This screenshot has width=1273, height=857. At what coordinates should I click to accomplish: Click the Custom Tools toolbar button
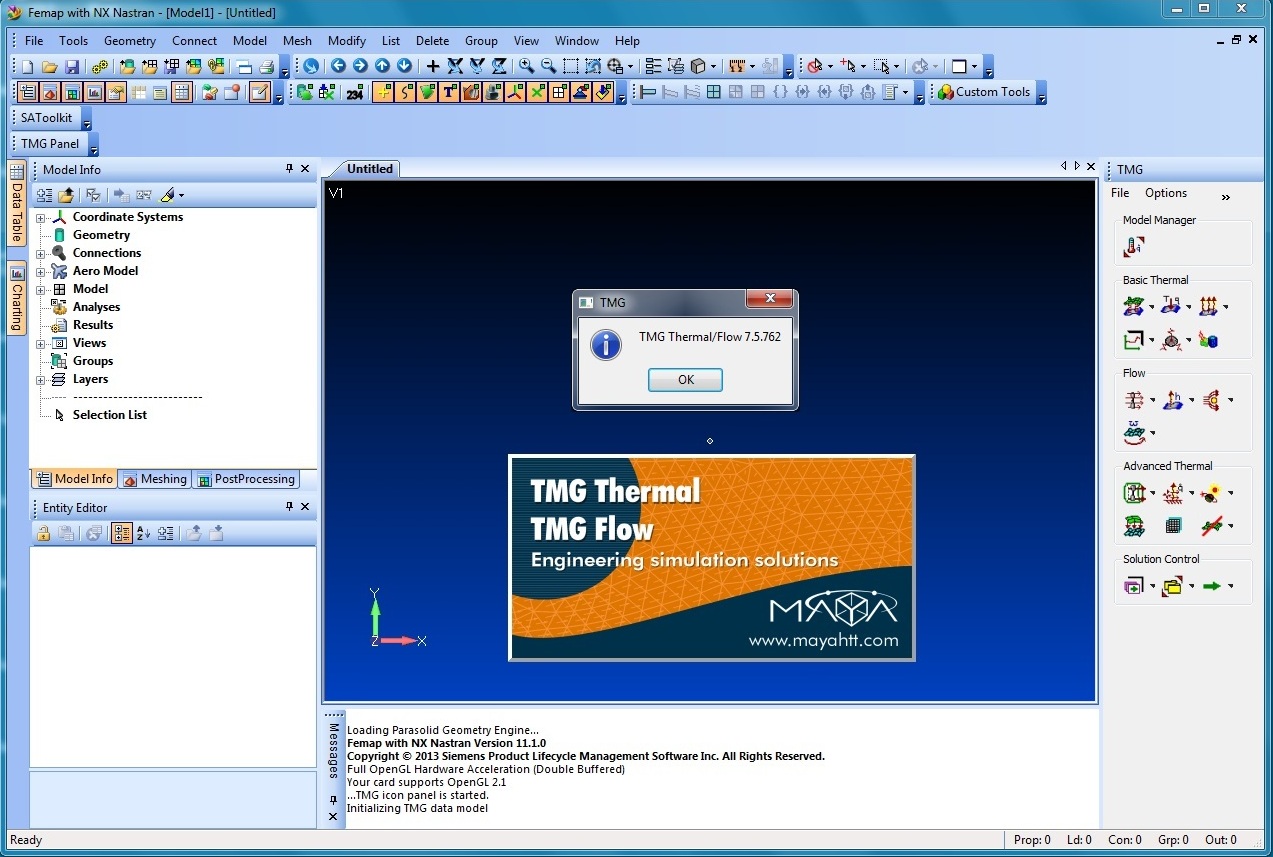(x=983, y=92)
